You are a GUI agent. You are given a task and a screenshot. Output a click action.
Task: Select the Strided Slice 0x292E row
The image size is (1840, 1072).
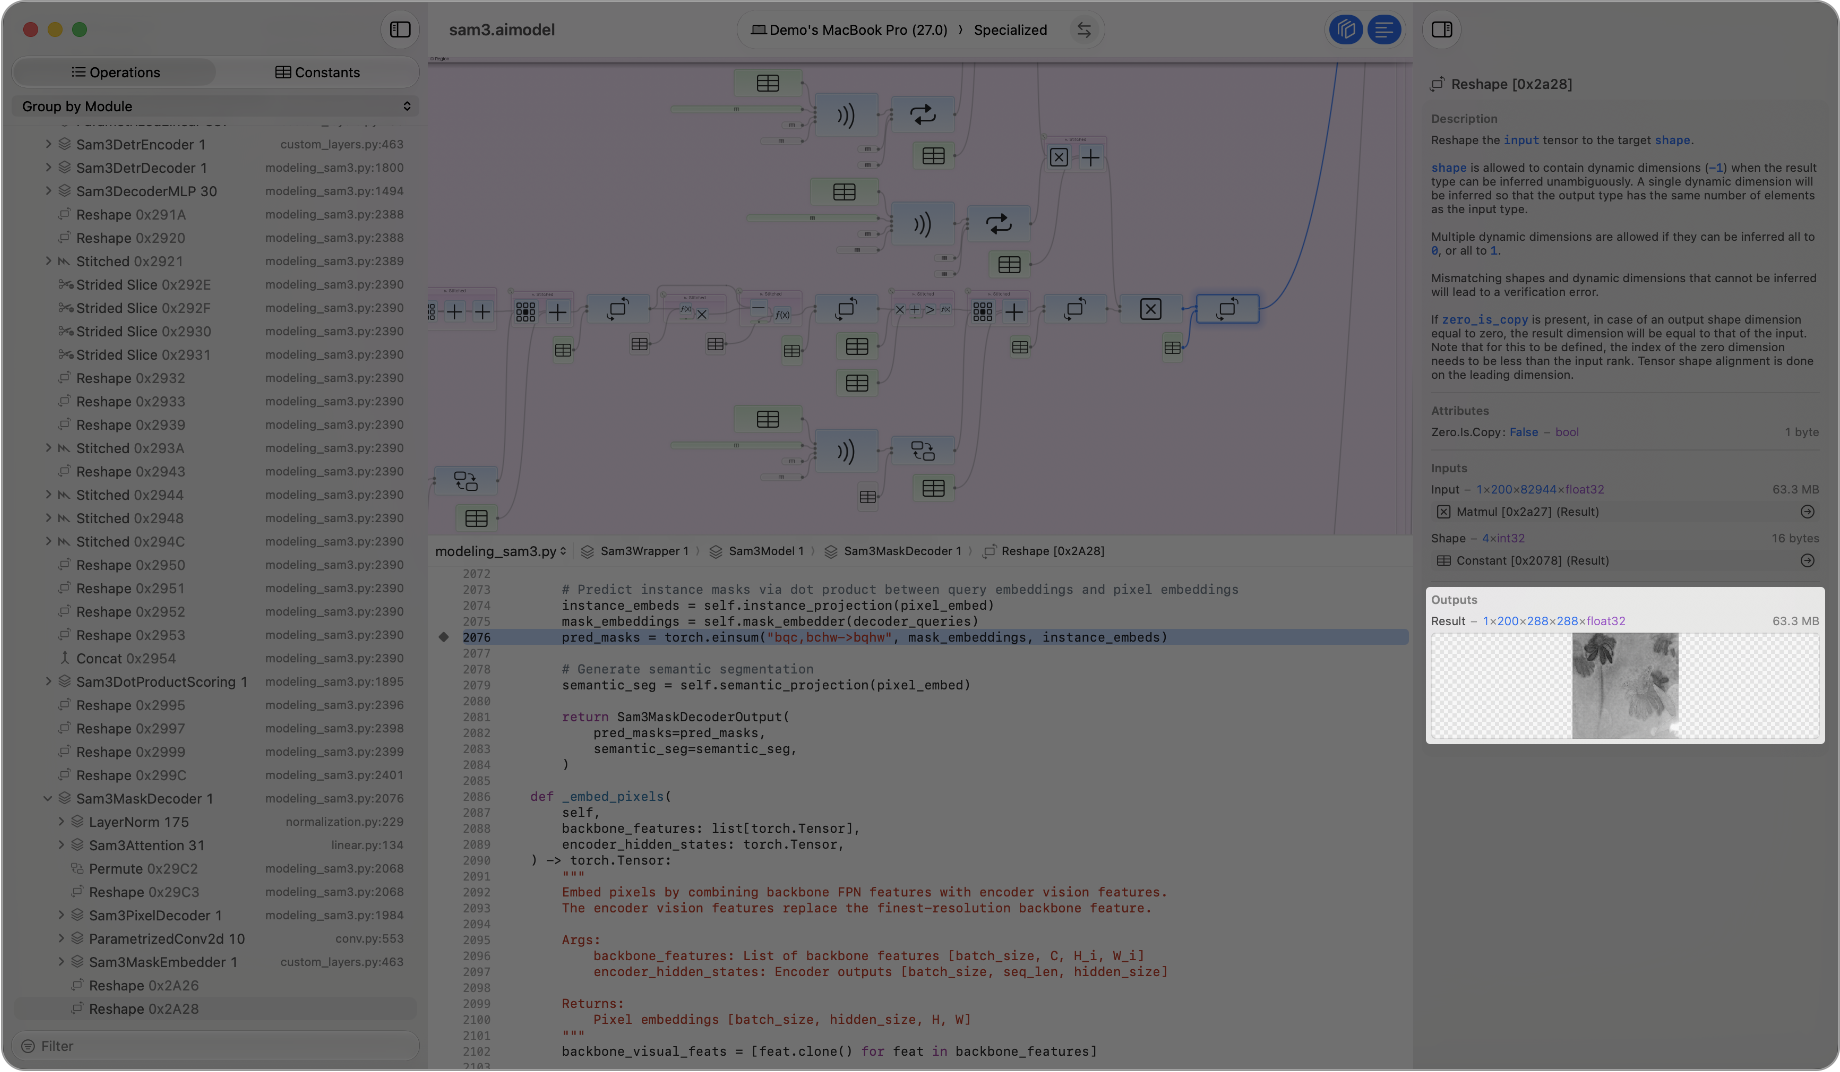(x=215, y=285)
